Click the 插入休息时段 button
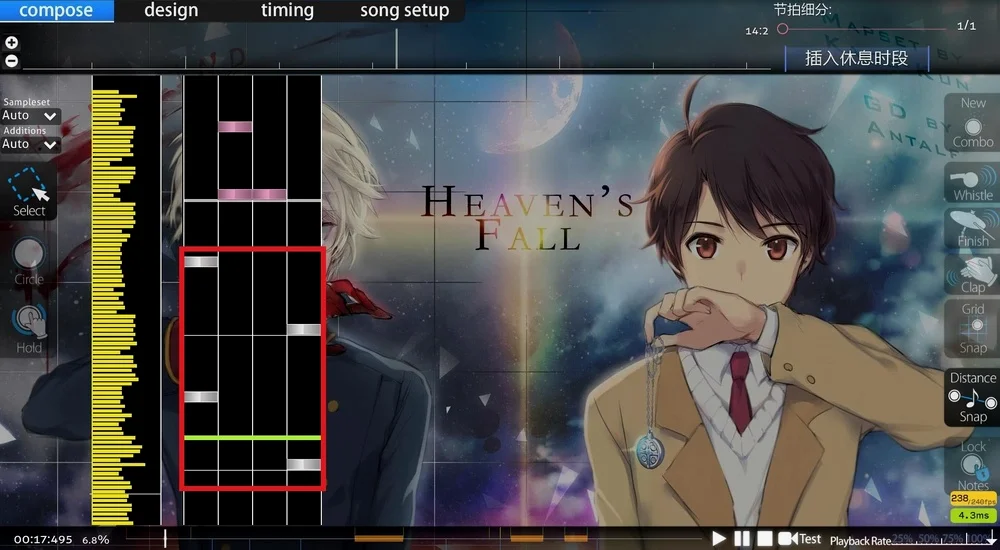The image size is (1000, 550). click(x=857, y=58)
